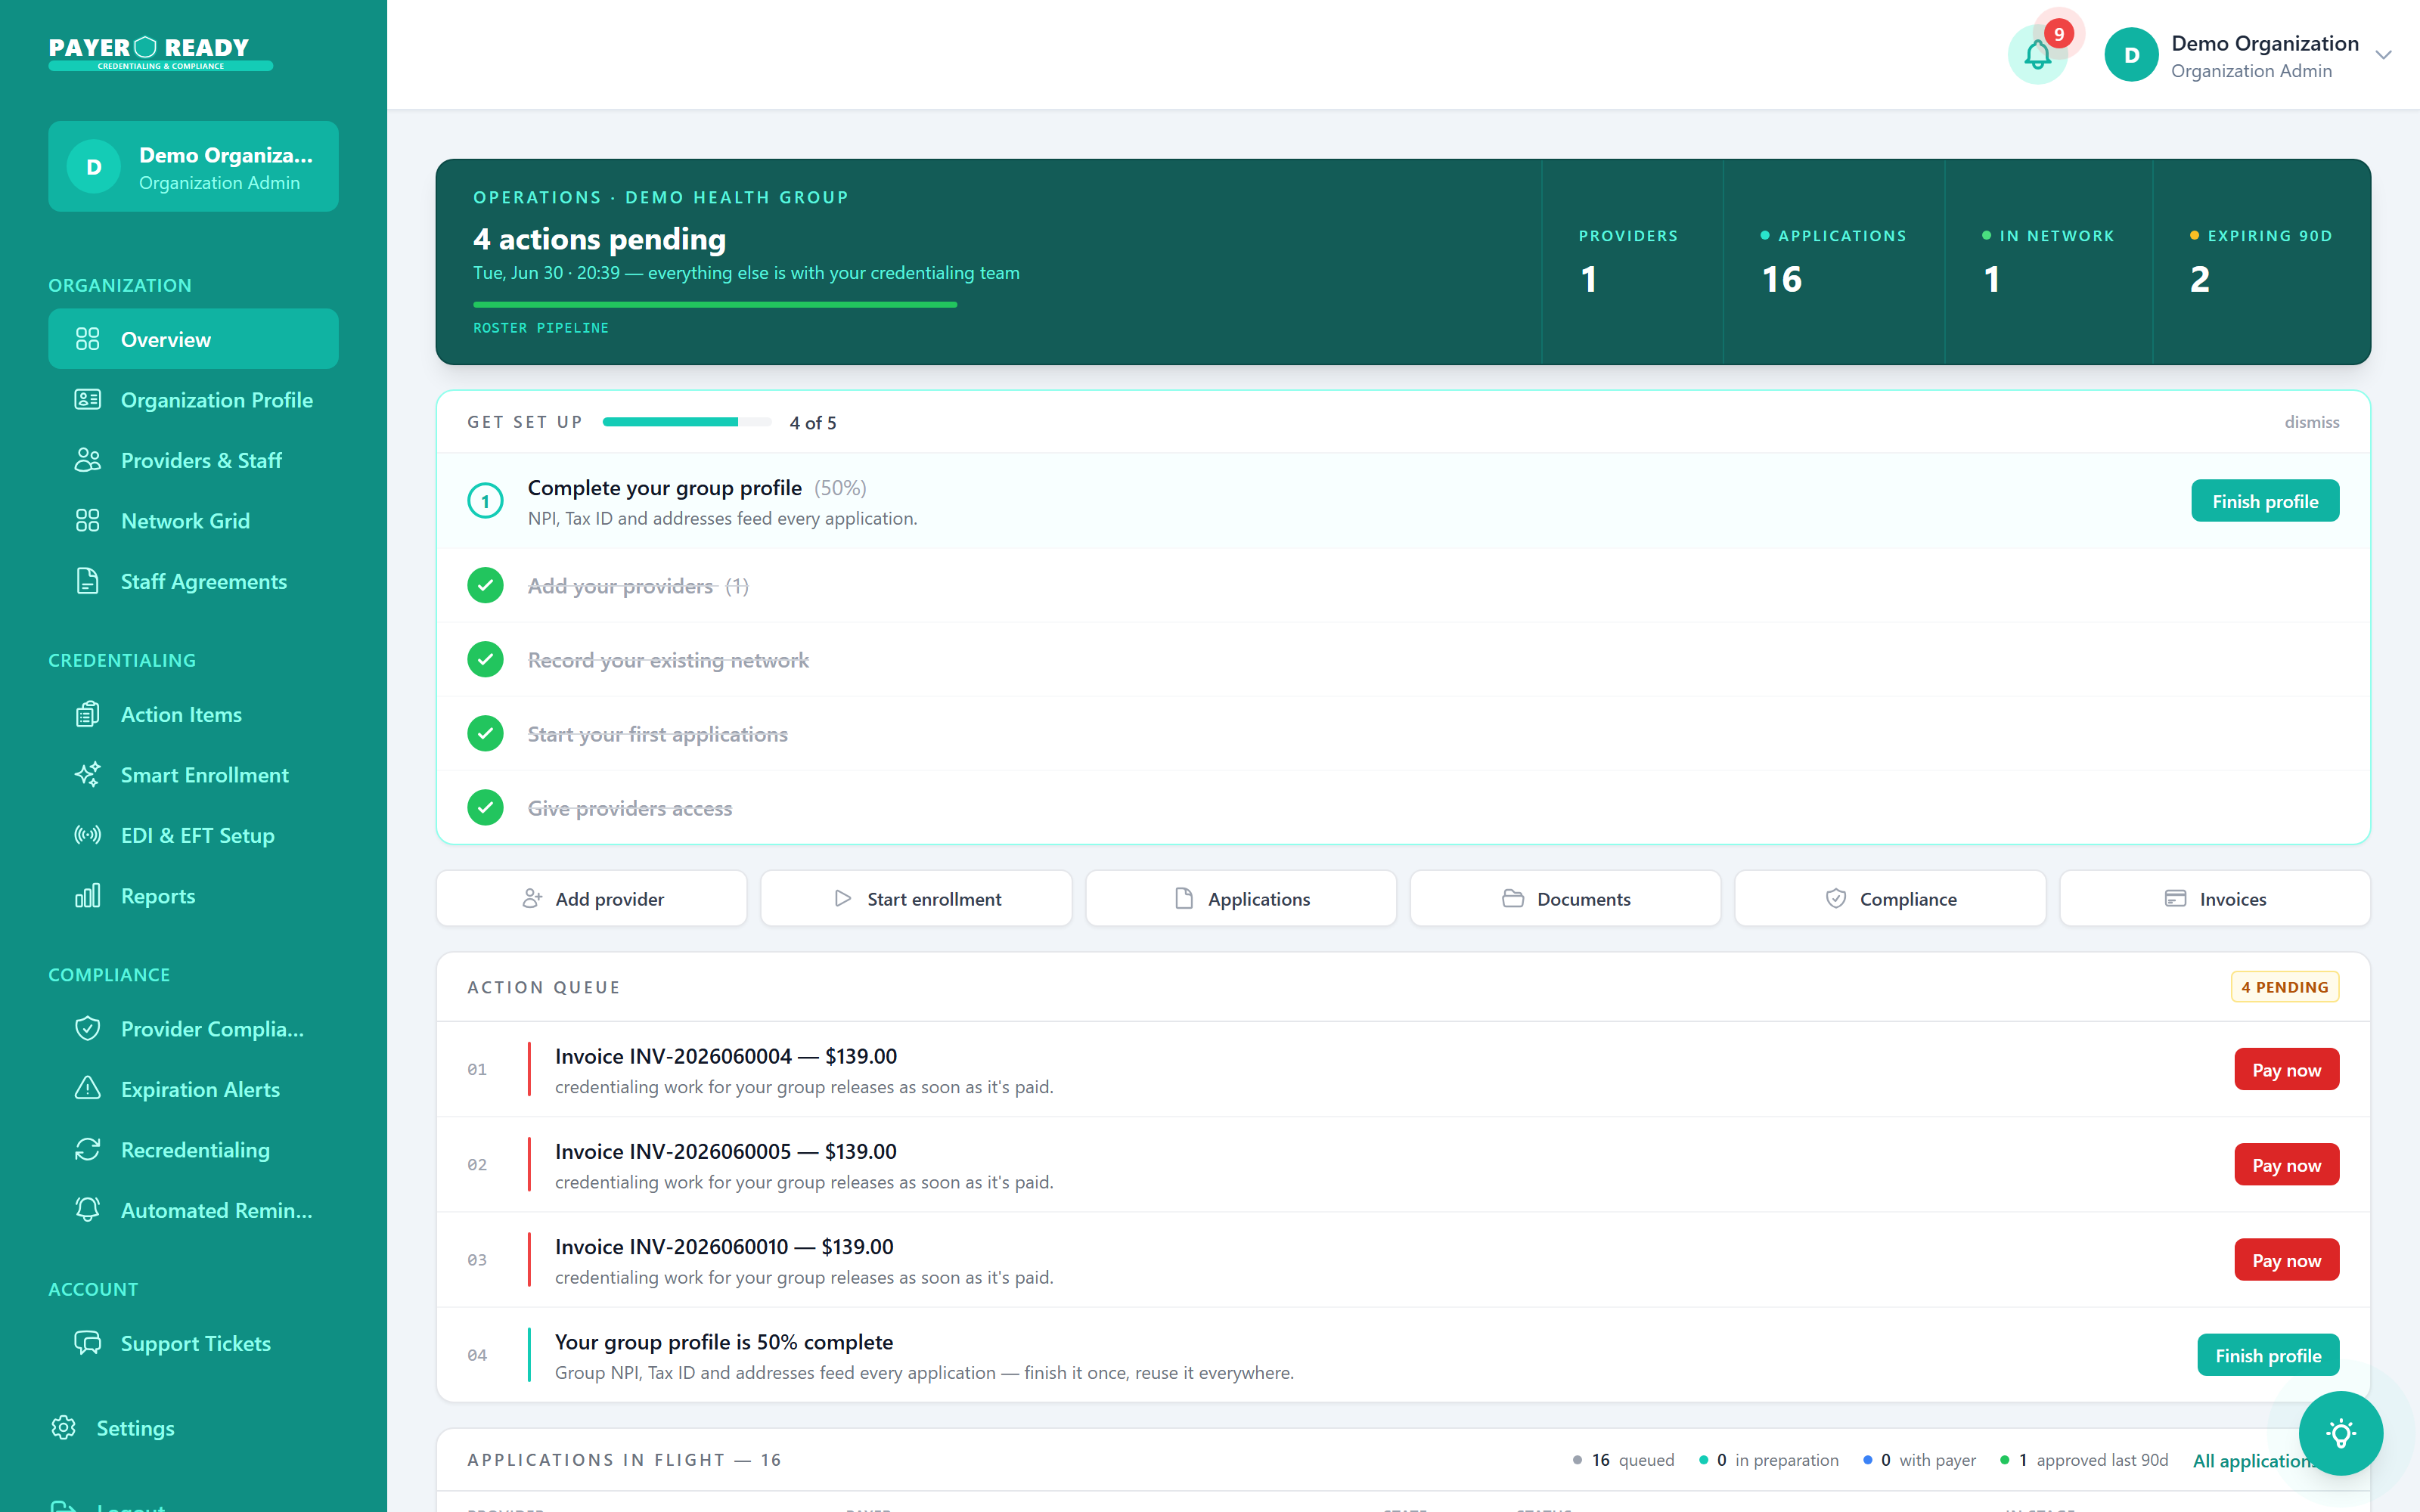Image resolution: width=2420 pixels, height=1512 pixels.
Task: Pay now for invoice INV-2026060004
Action: pos(2286,1069)
